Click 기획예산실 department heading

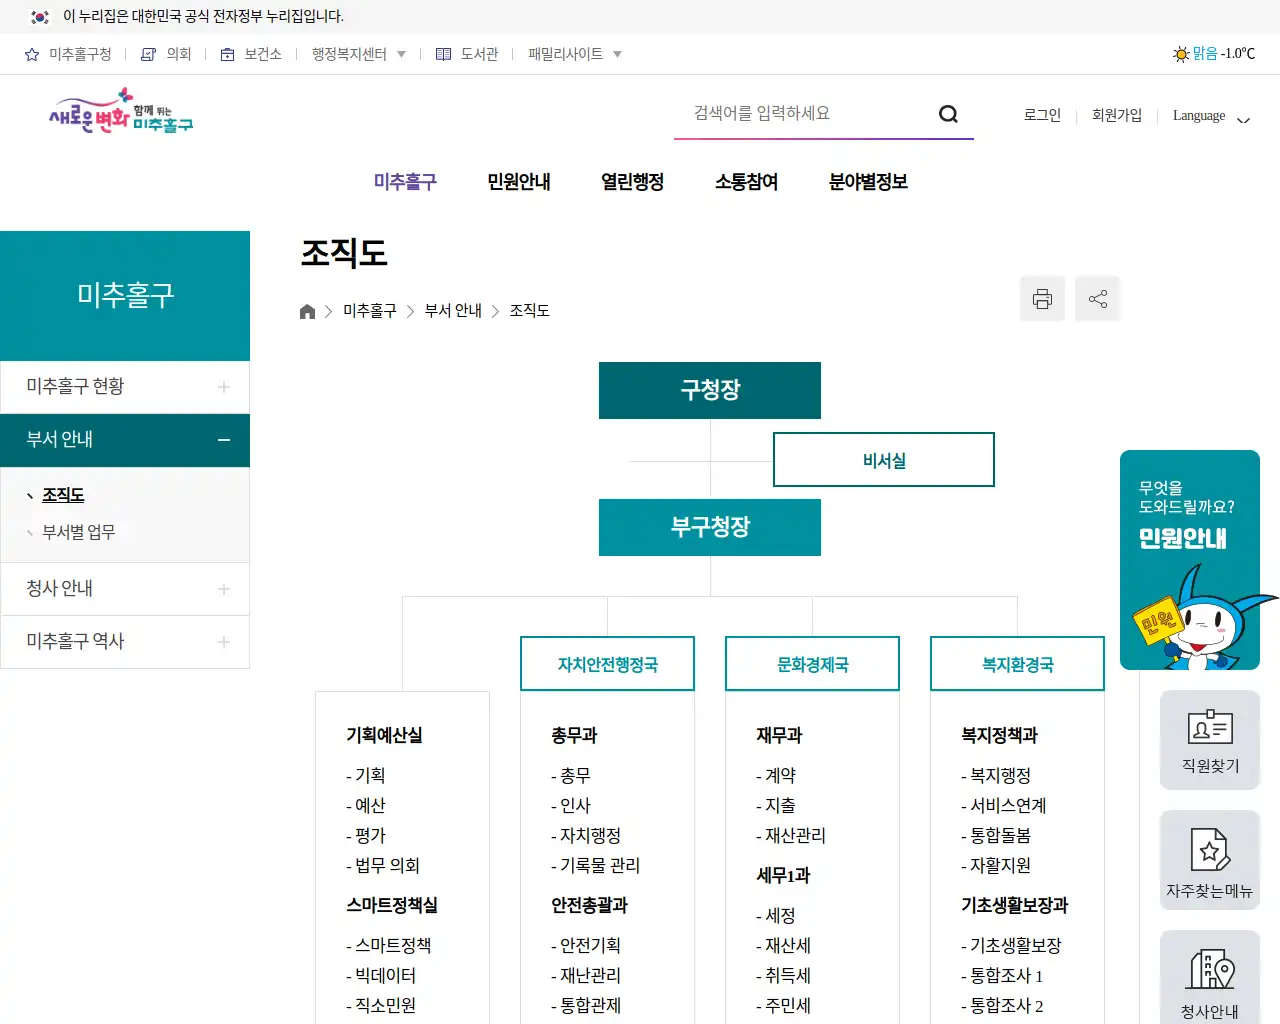pos(384,735)
